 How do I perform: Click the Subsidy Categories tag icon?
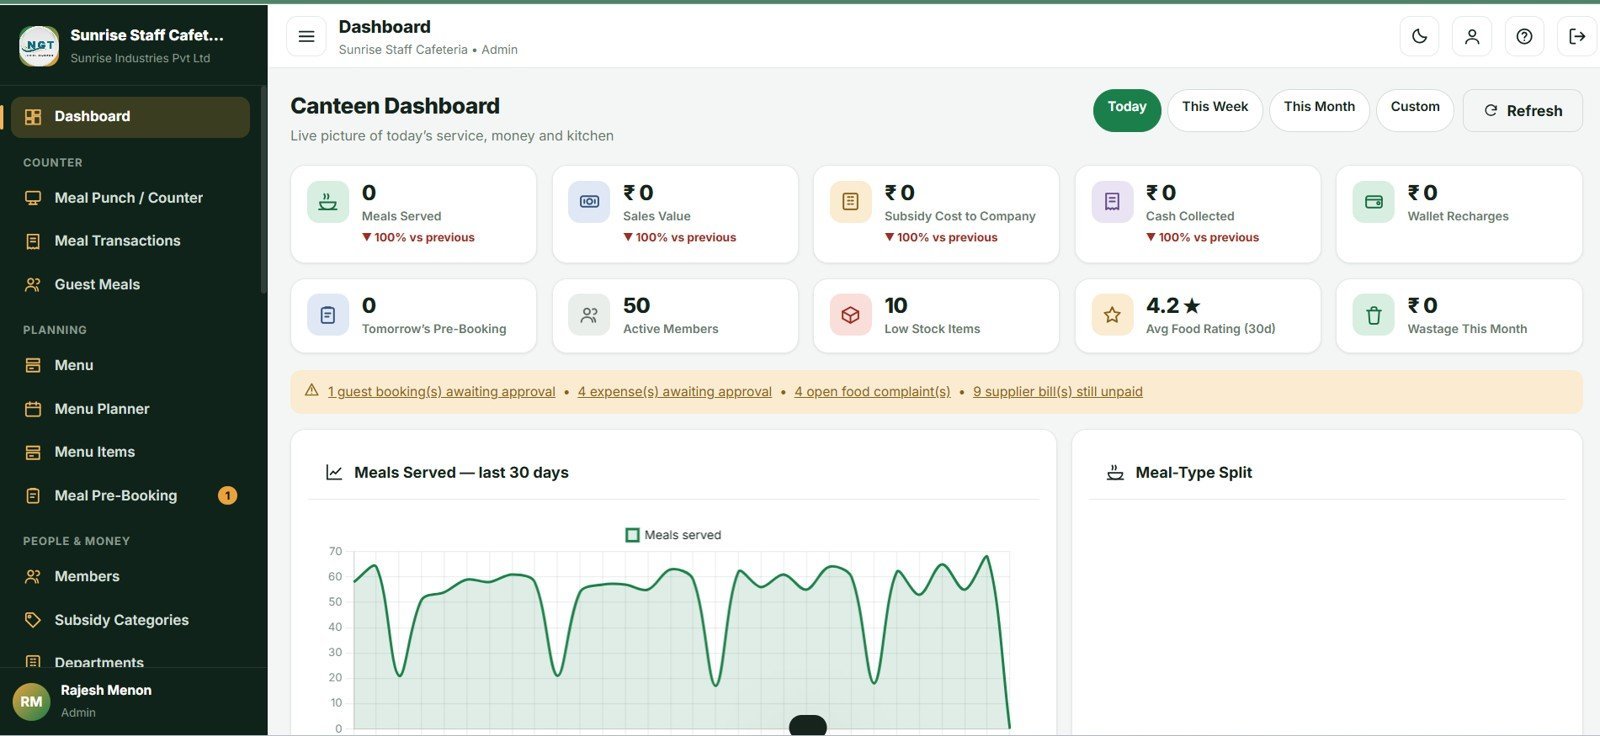(33, 620)
